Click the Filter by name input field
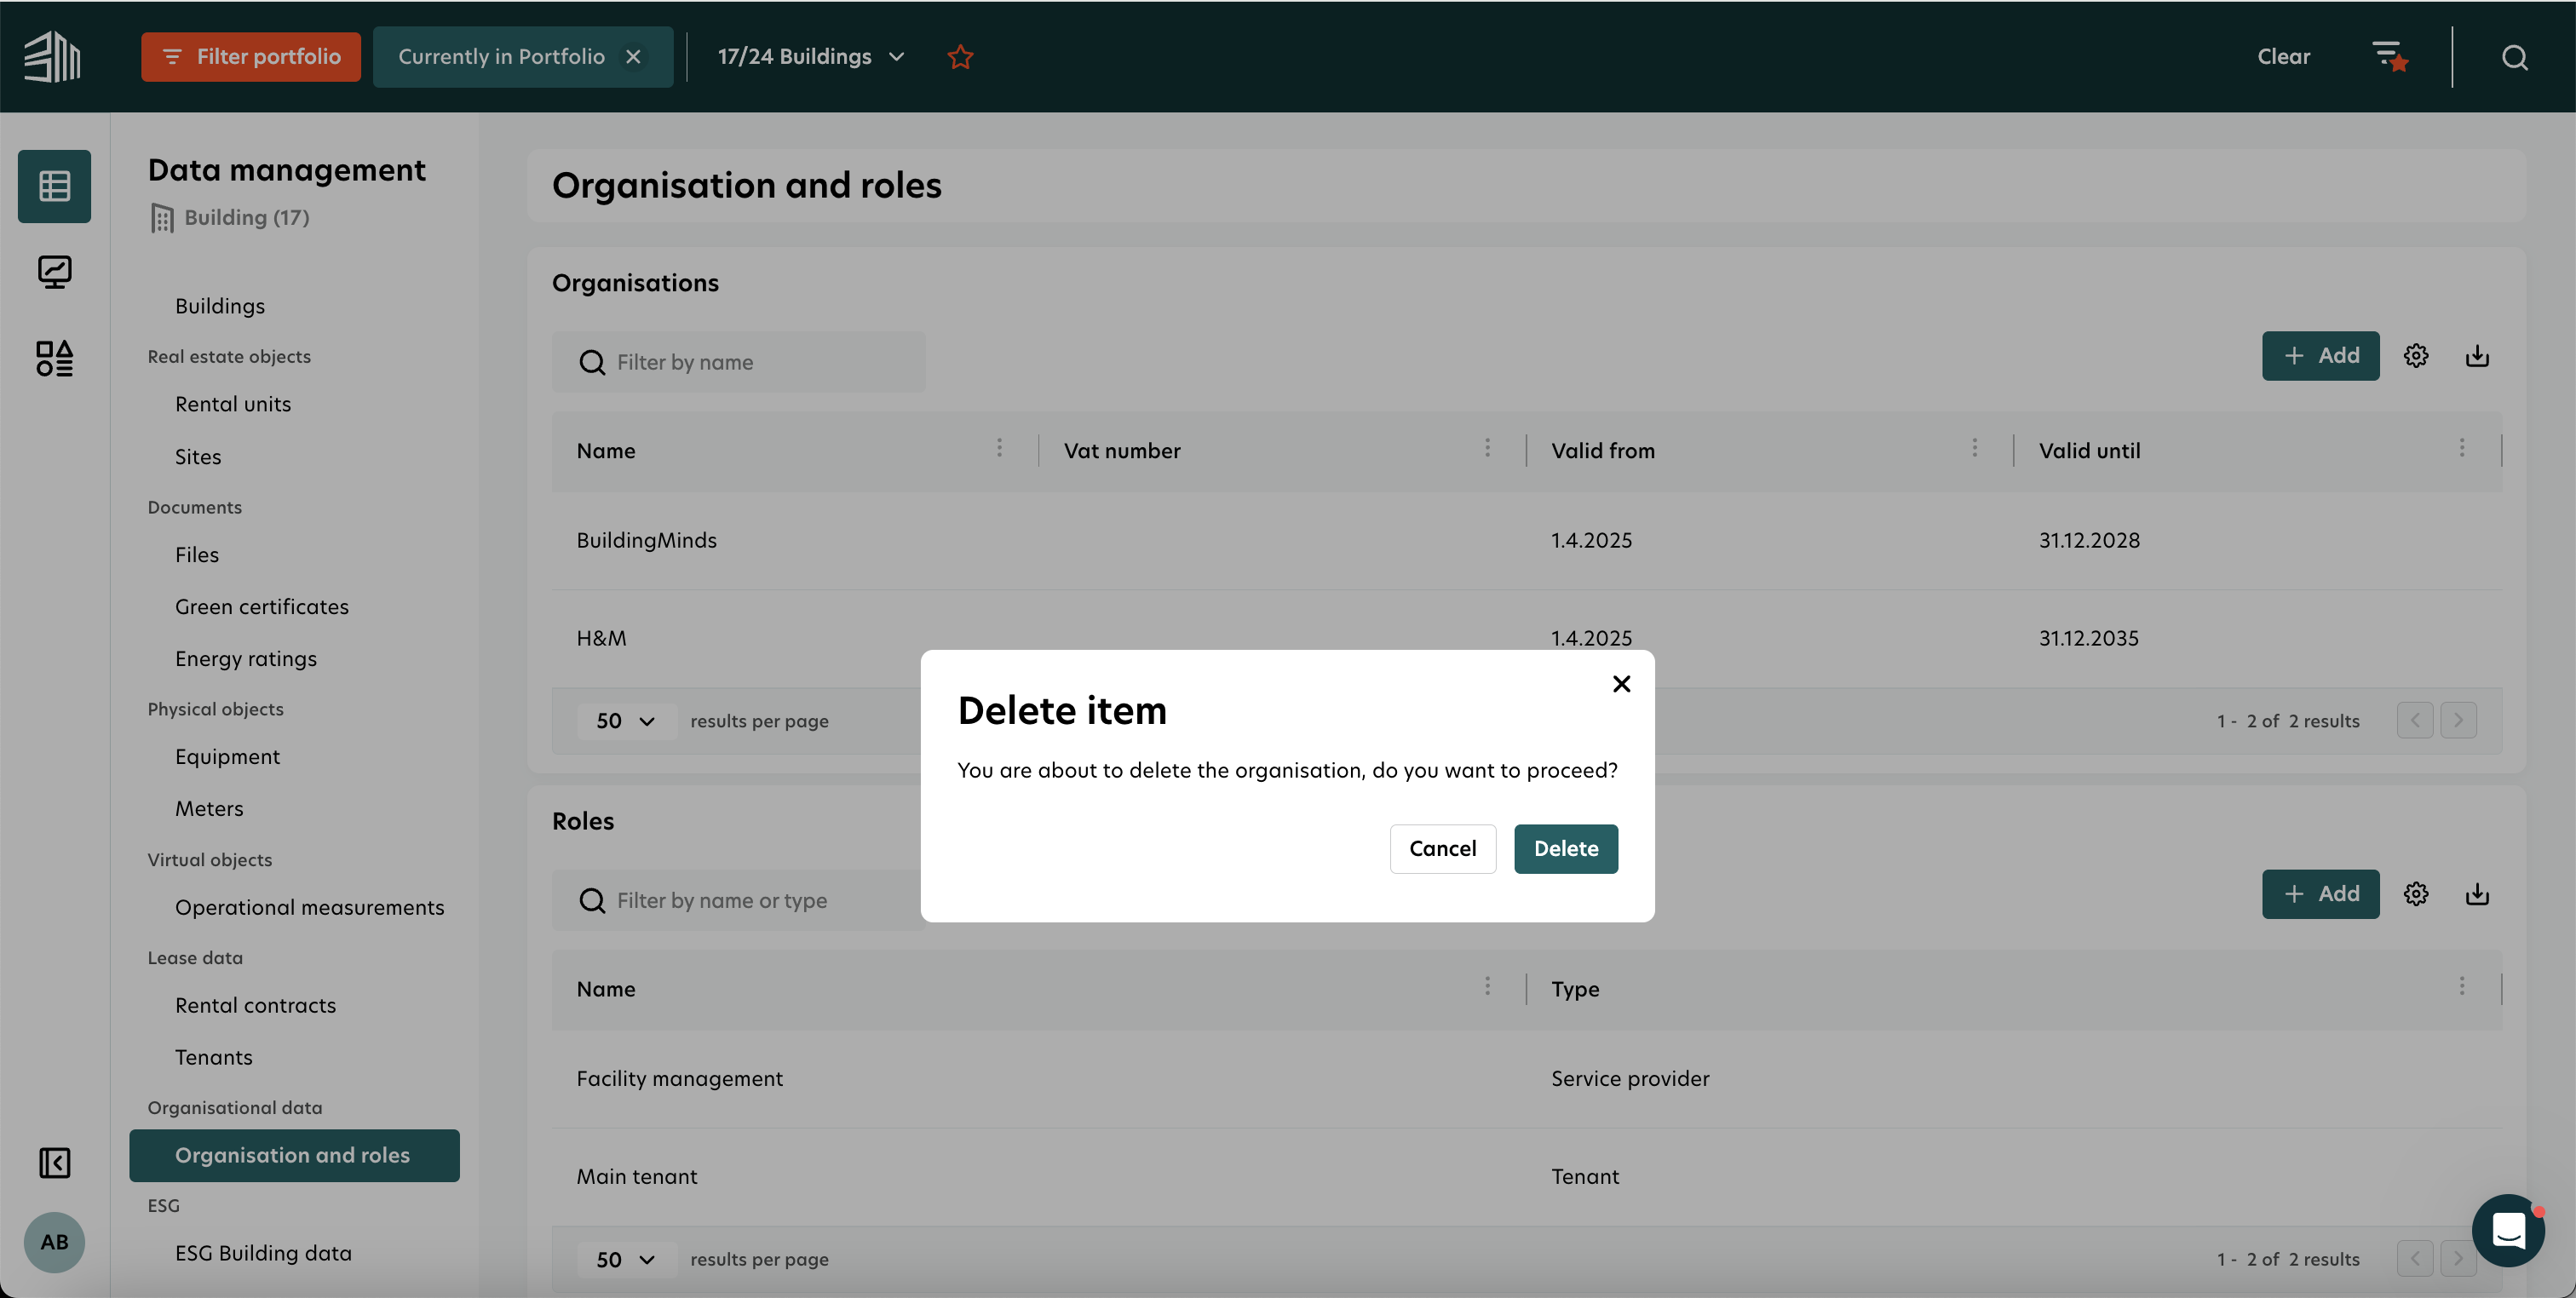This screenshot has width=2576, height=1298. click(740, 362)
